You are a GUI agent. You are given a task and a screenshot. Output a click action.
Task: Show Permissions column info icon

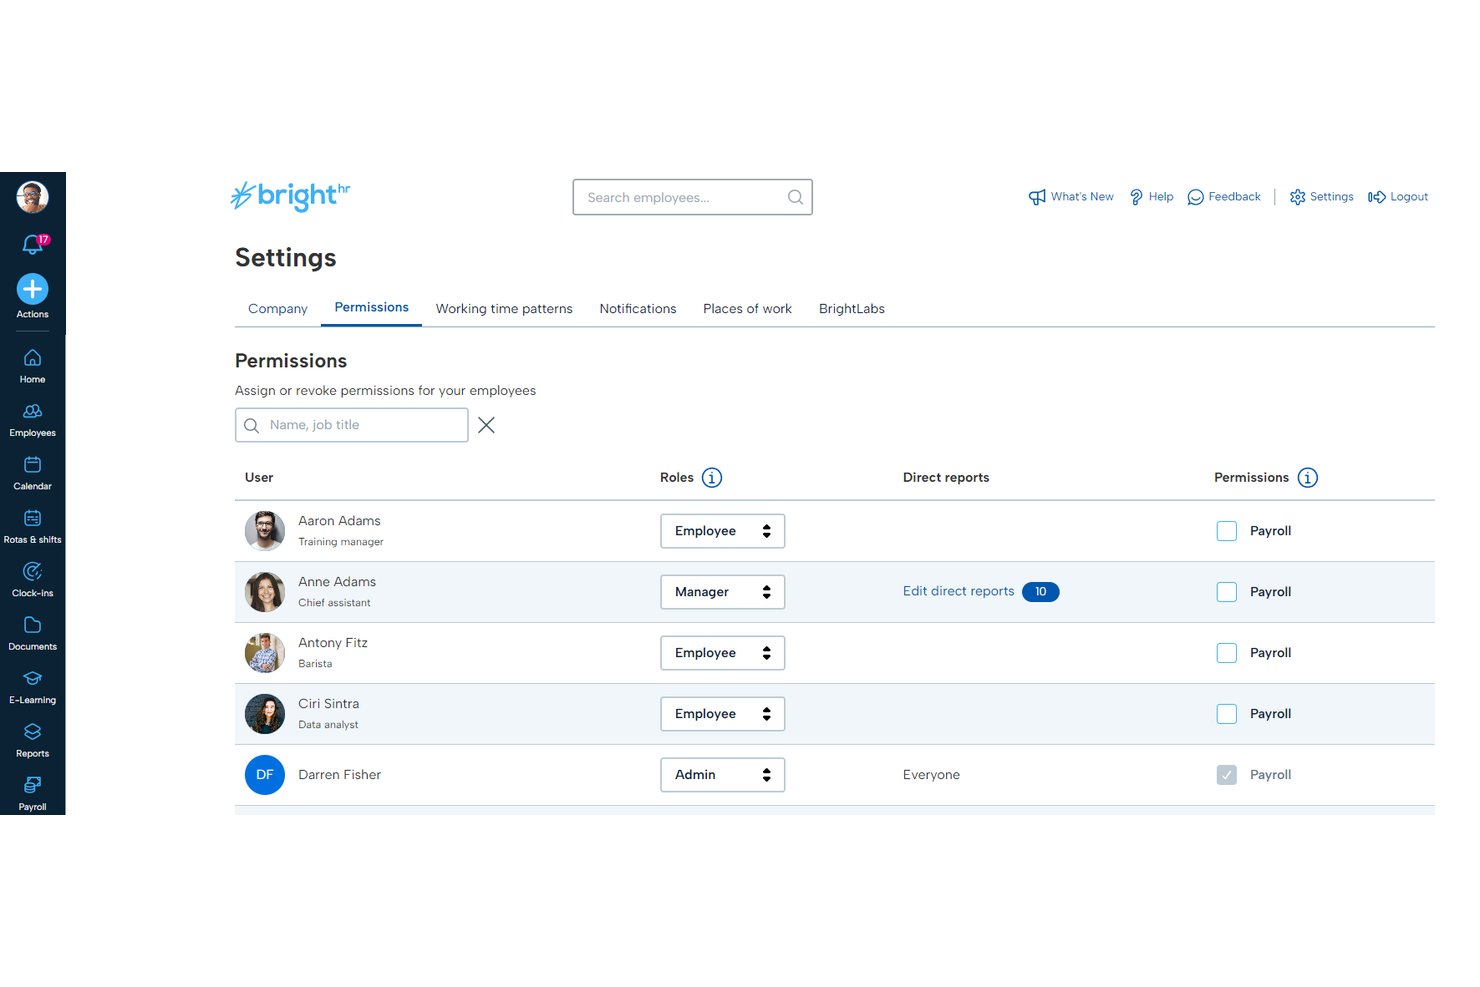click(x=1307, y=478)
